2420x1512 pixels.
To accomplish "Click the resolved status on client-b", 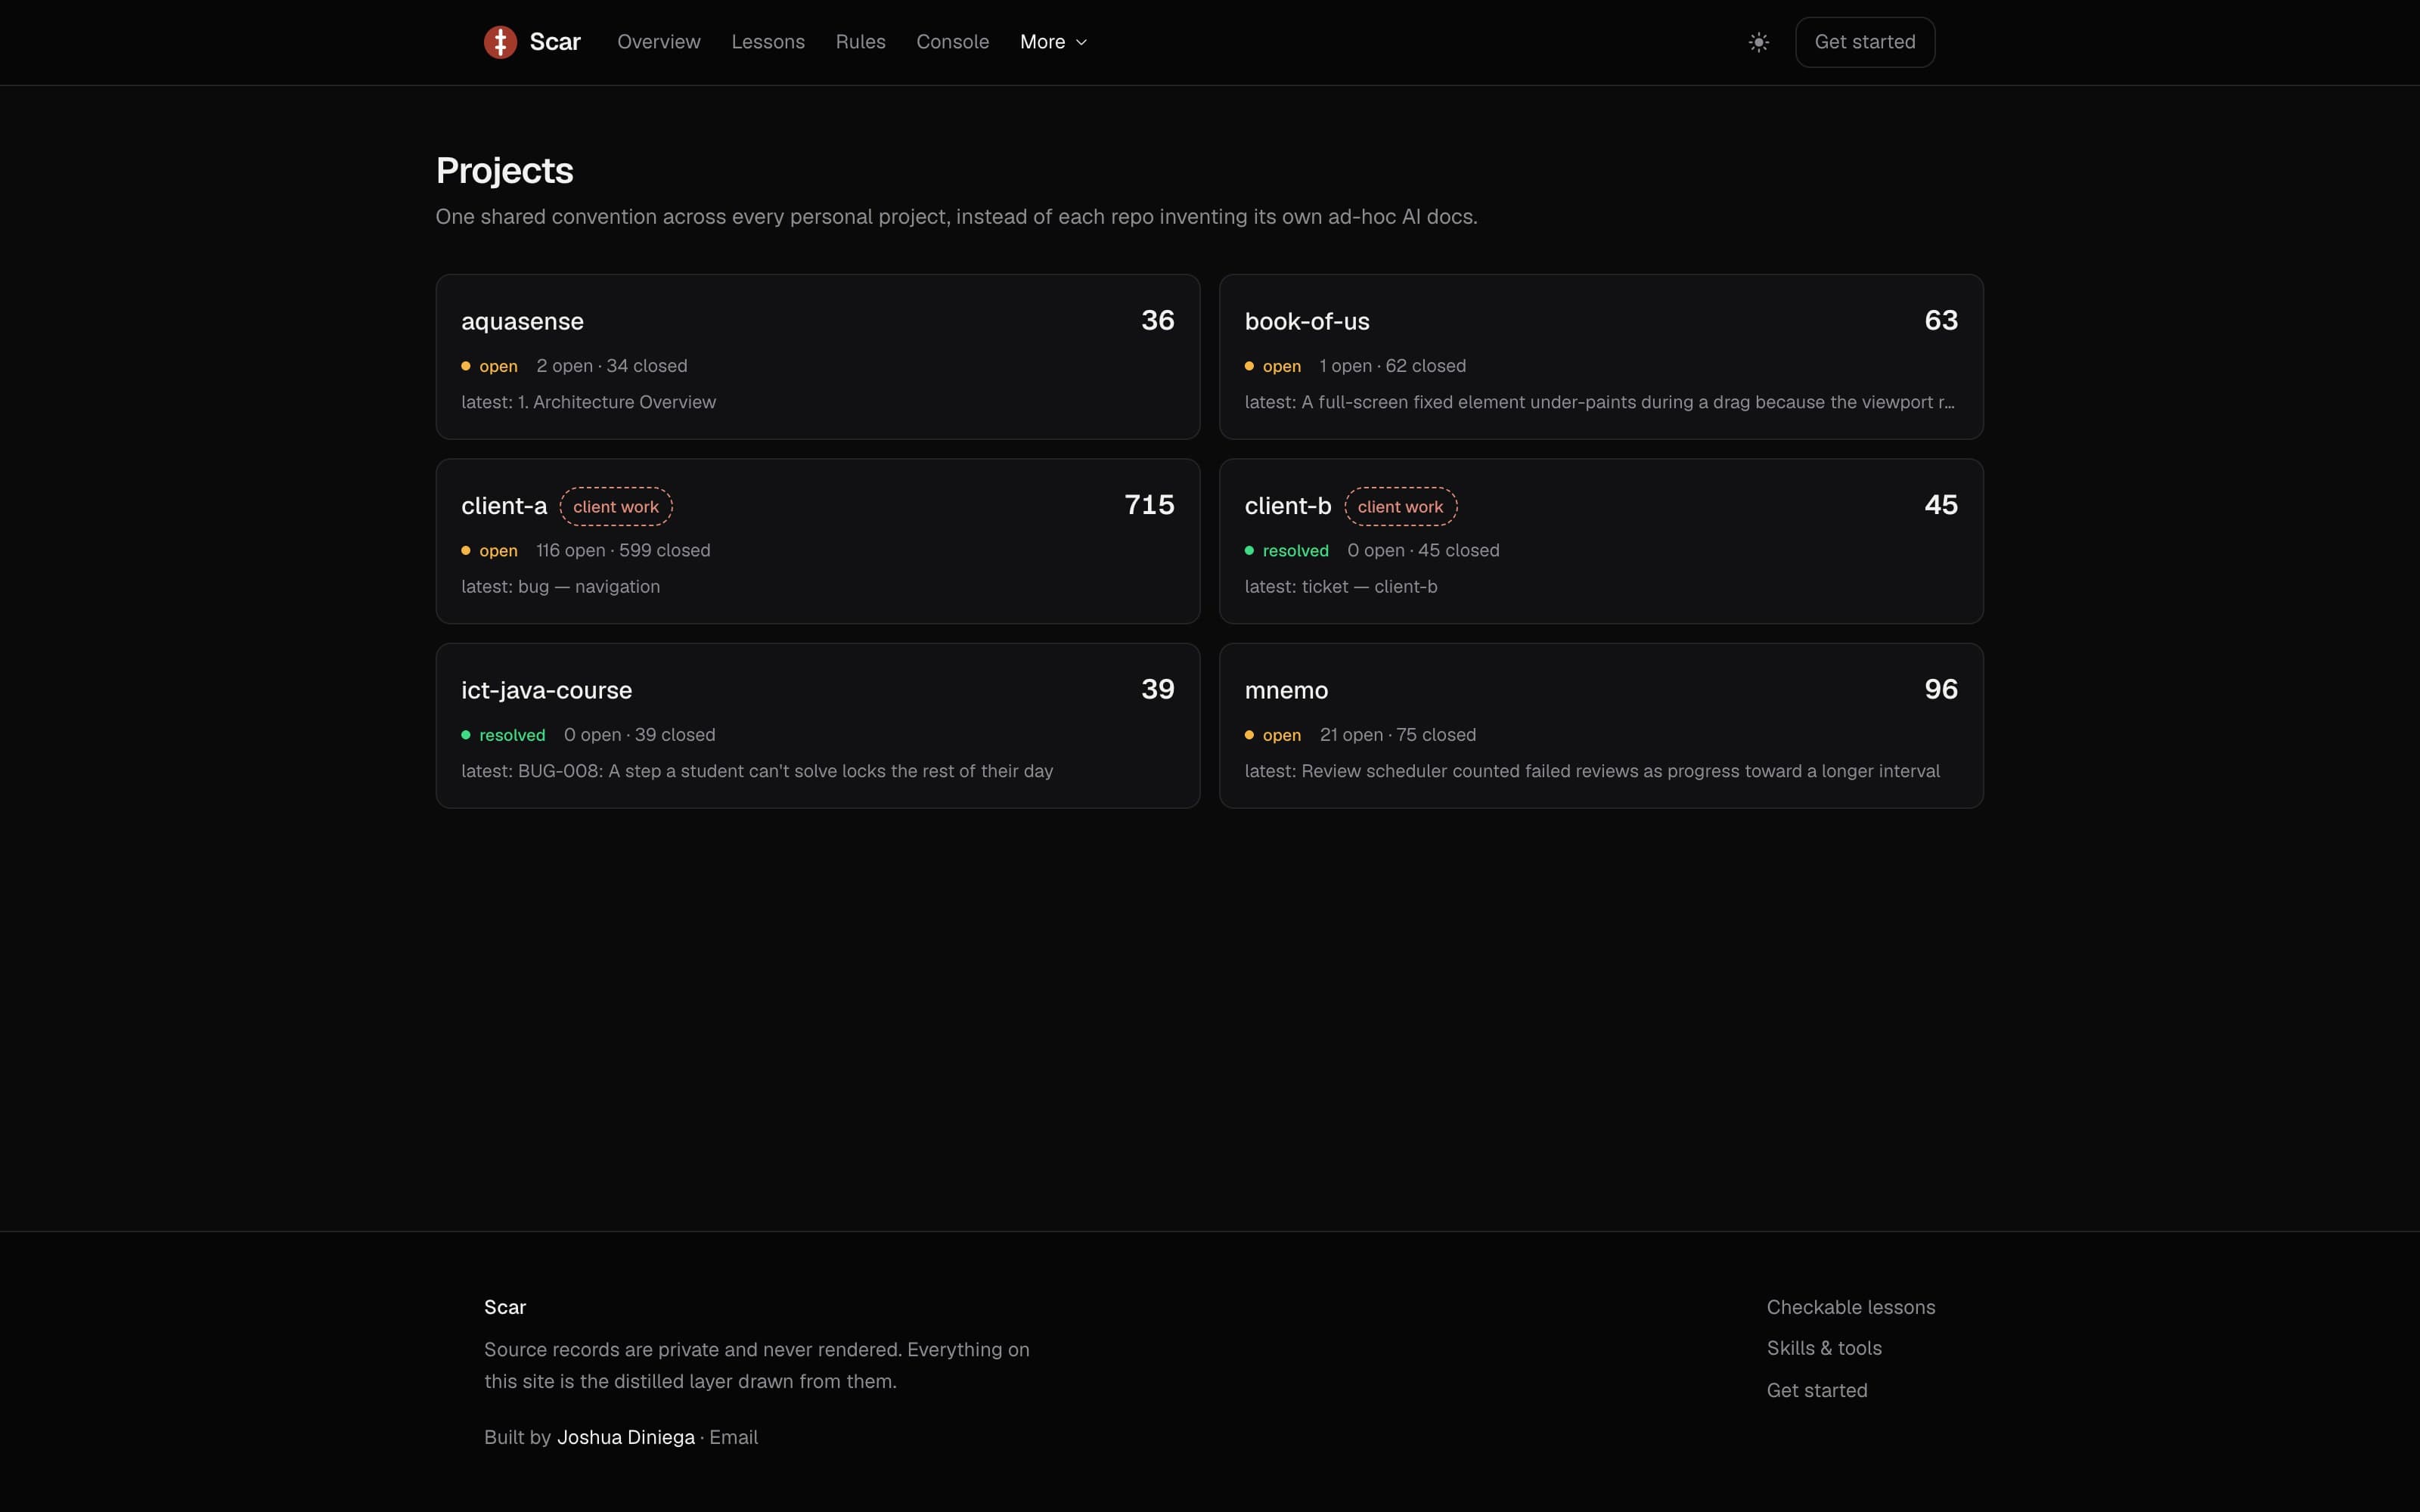I will [x=1287, y=551].
